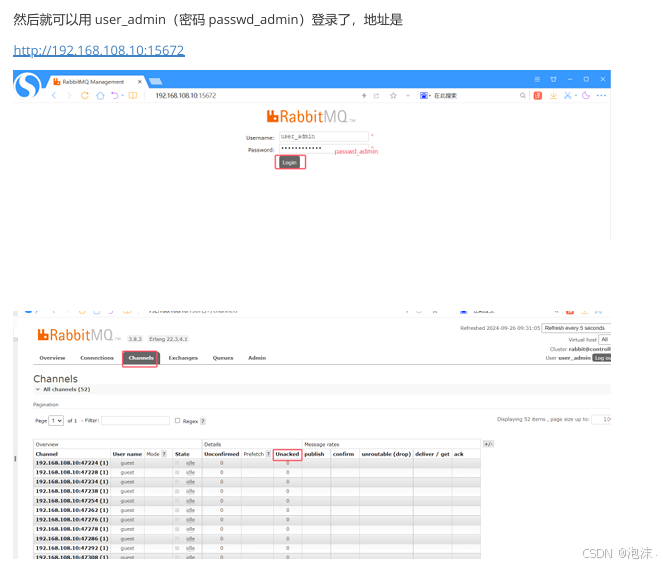Screen dimensions: 663x567
Task: Open the Refresh every 5 seconds dropdown
Action: [x=576, y=328]
